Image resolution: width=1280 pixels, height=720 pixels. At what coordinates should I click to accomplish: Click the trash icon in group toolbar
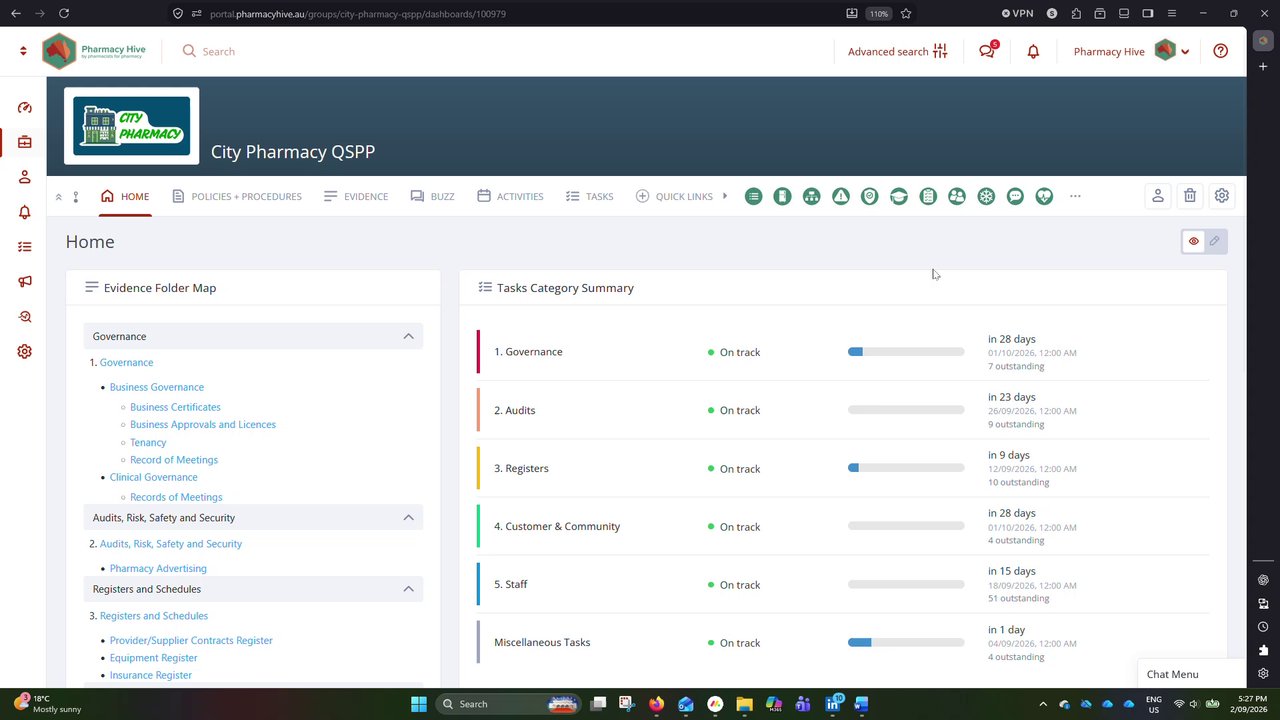click(1190, 196)
